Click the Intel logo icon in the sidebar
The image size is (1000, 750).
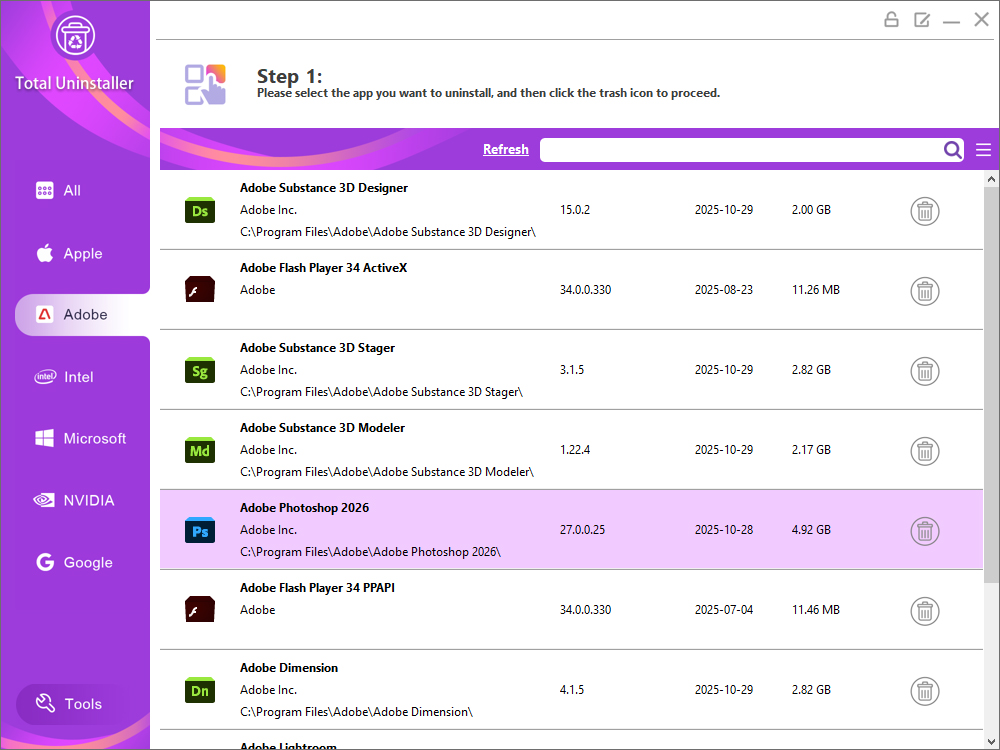click(x=45, y=377)
